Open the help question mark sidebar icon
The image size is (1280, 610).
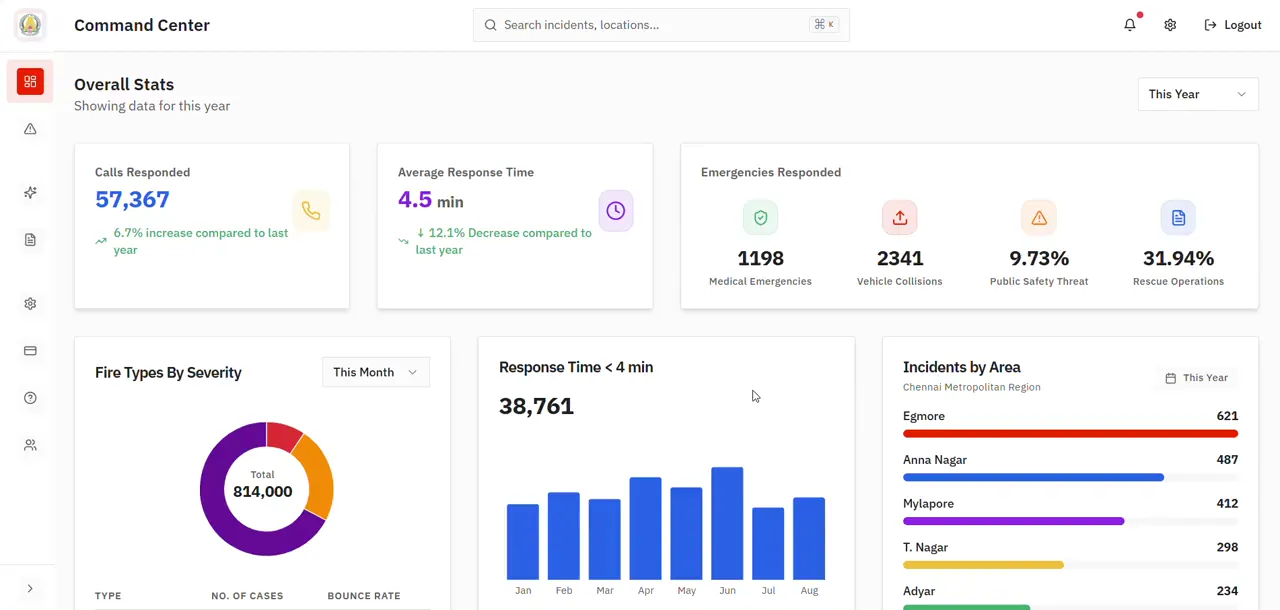pyautogui.click(x=30, y=398)
